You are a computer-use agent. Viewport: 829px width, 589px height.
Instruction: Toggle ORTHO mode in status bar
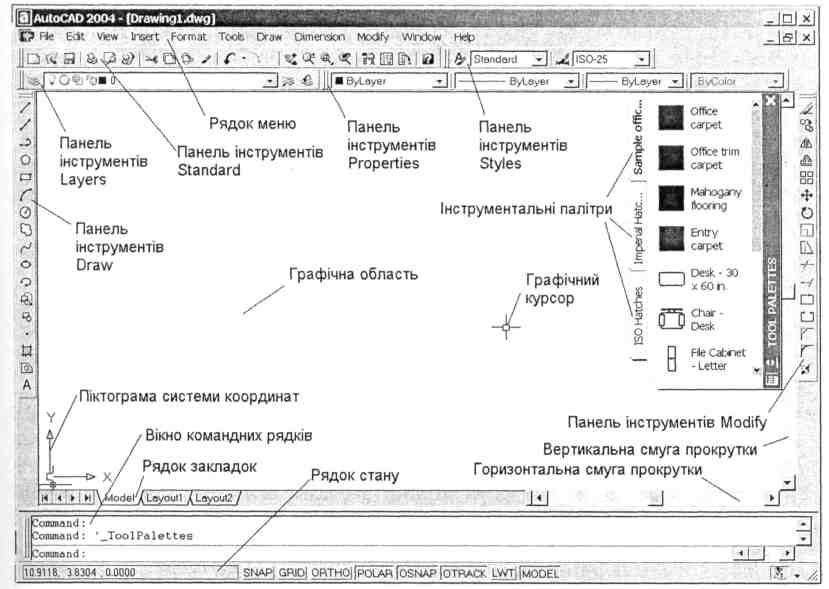pos(331,573)
